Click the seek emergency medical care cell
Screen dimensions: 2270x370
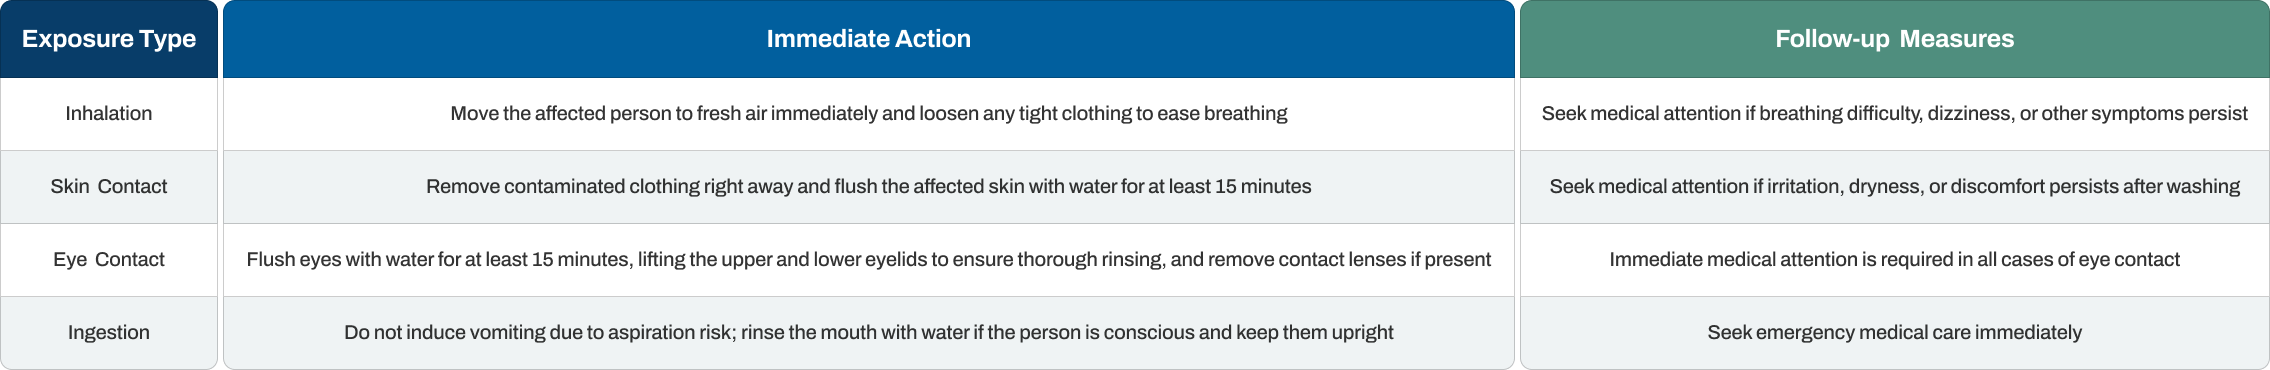(1894, 333)
